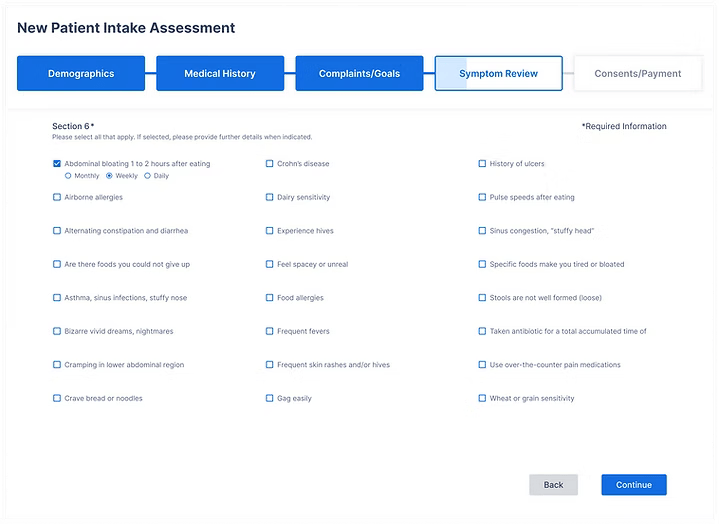Tick the Crohn's disease checkbox
The height and width of the screenshot is (524, 719).
[x=270, y=164]
